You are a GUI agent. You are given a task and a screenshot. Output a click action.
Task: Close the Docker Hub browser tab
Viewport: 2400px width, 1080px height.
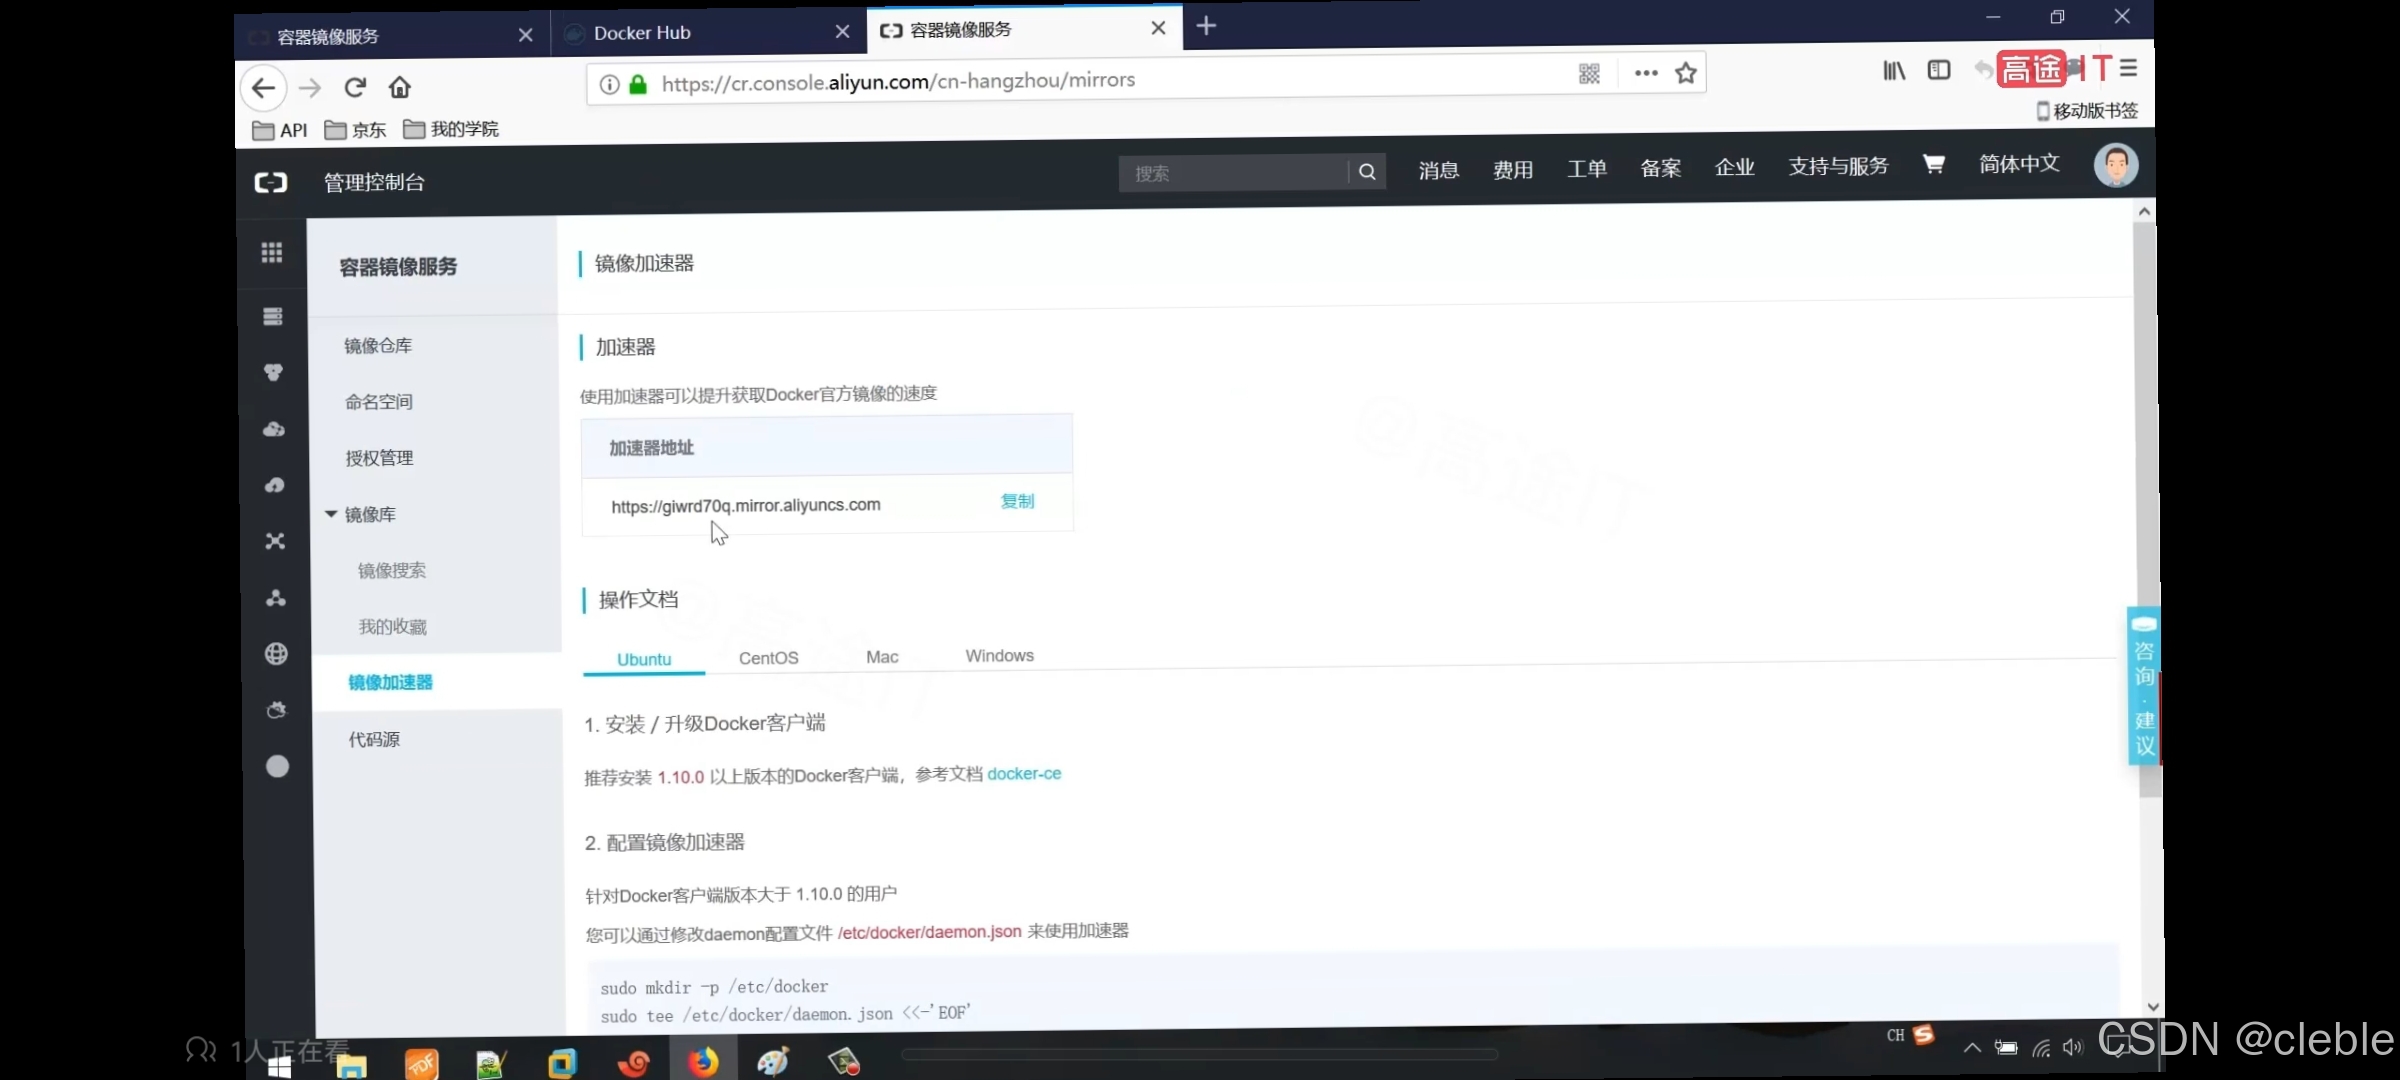coord(842,32)
